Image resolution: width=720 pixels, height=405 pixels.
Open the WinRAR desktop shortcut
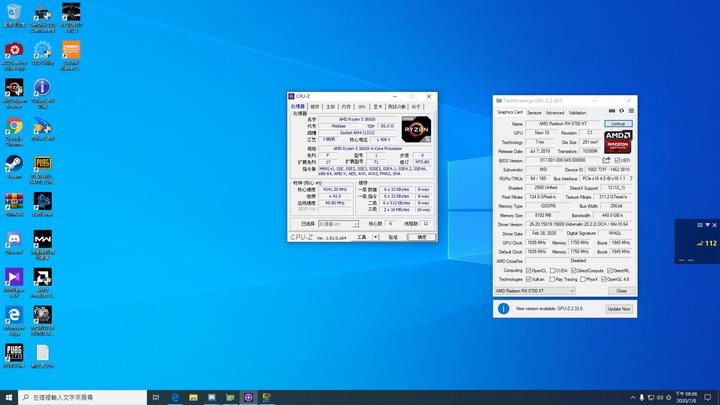pos(14,205)
